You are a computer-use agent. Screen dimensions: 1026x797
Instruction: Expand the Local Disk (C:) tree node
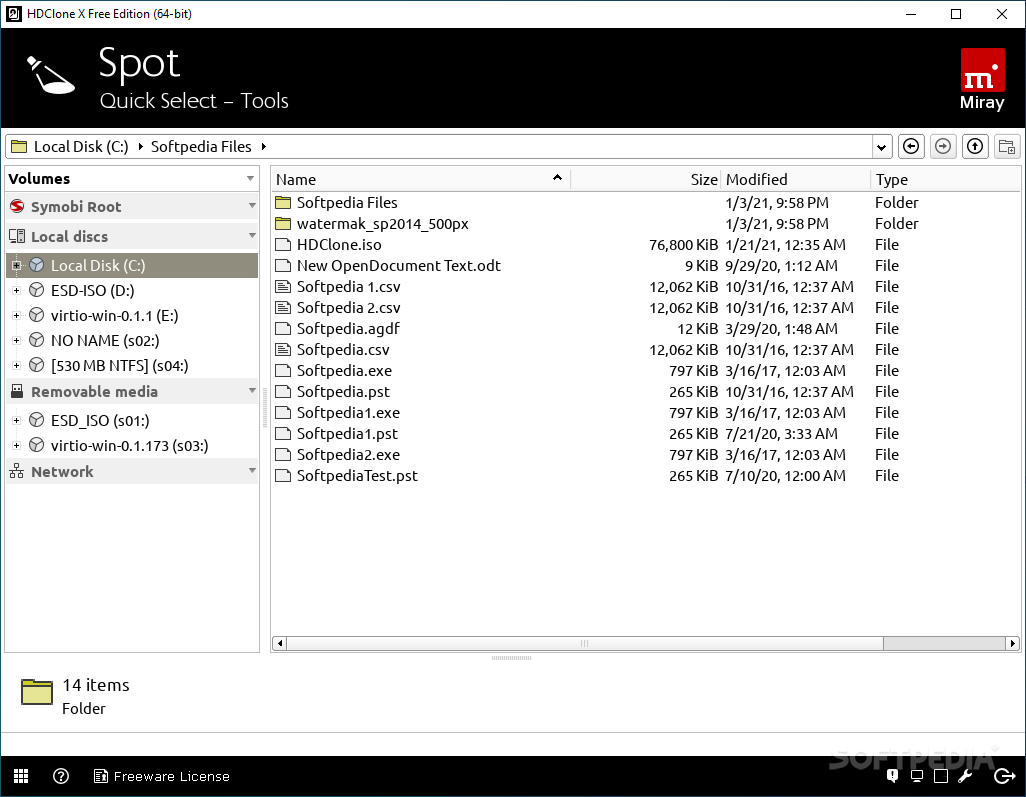pos(16,265)
